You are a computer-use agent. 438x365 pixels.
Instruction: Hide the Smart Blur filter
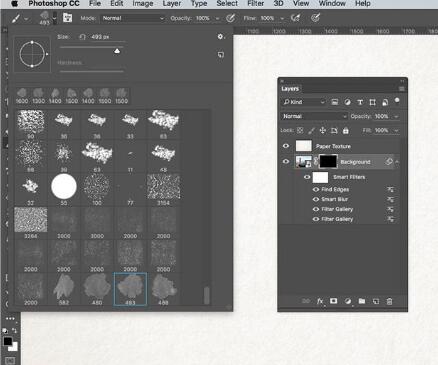pyautogui.click(x=316, y=199)
